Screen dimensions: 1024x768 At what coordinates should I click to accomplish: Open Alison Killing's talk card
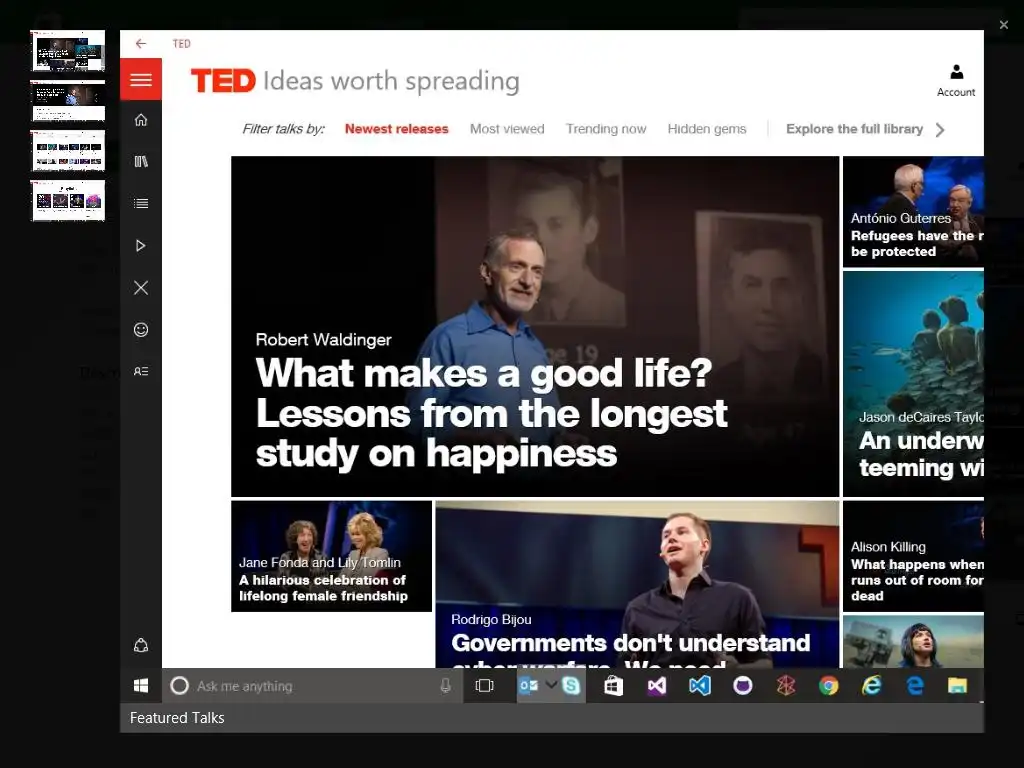pyautogui.click(x=913, y=556)
